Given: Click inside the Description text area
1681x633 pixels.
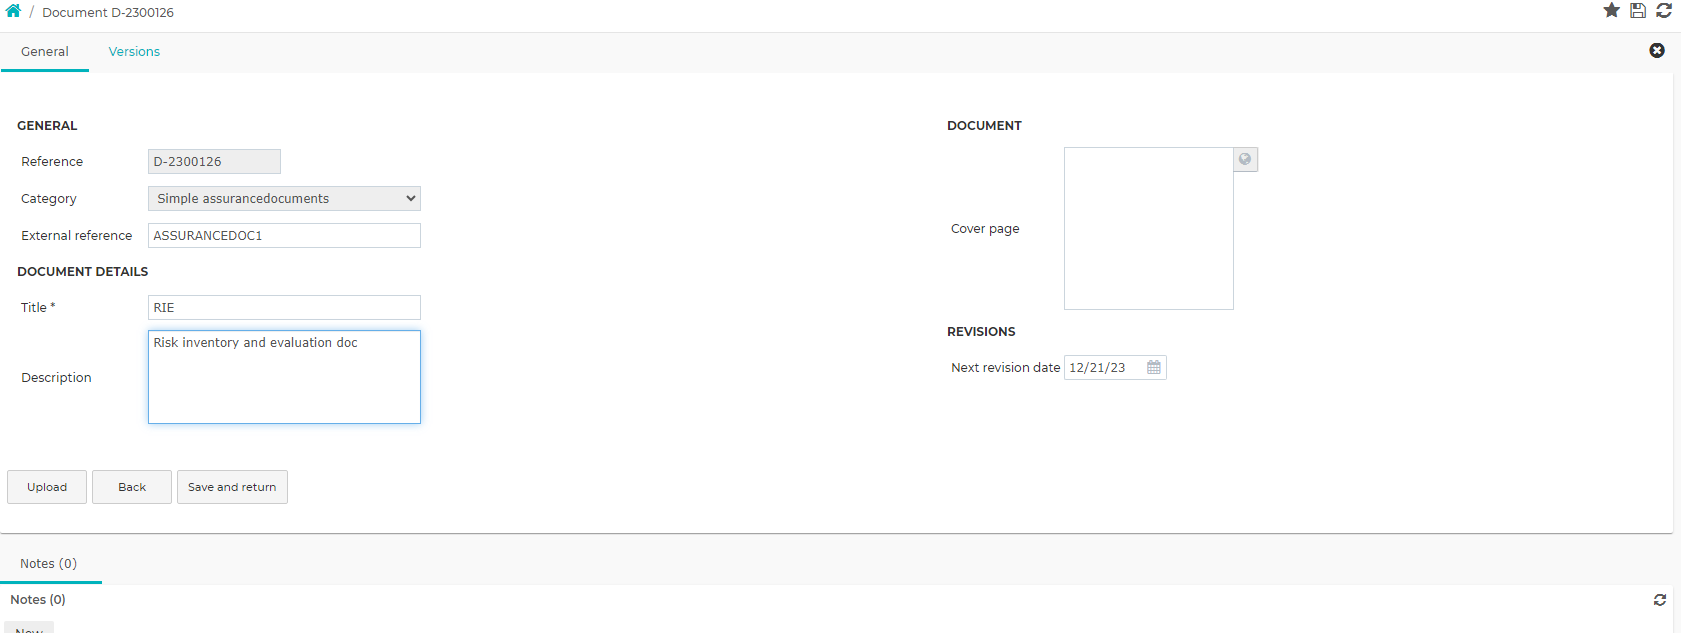Looking at the screenshot, I should [x=284, y=377].
